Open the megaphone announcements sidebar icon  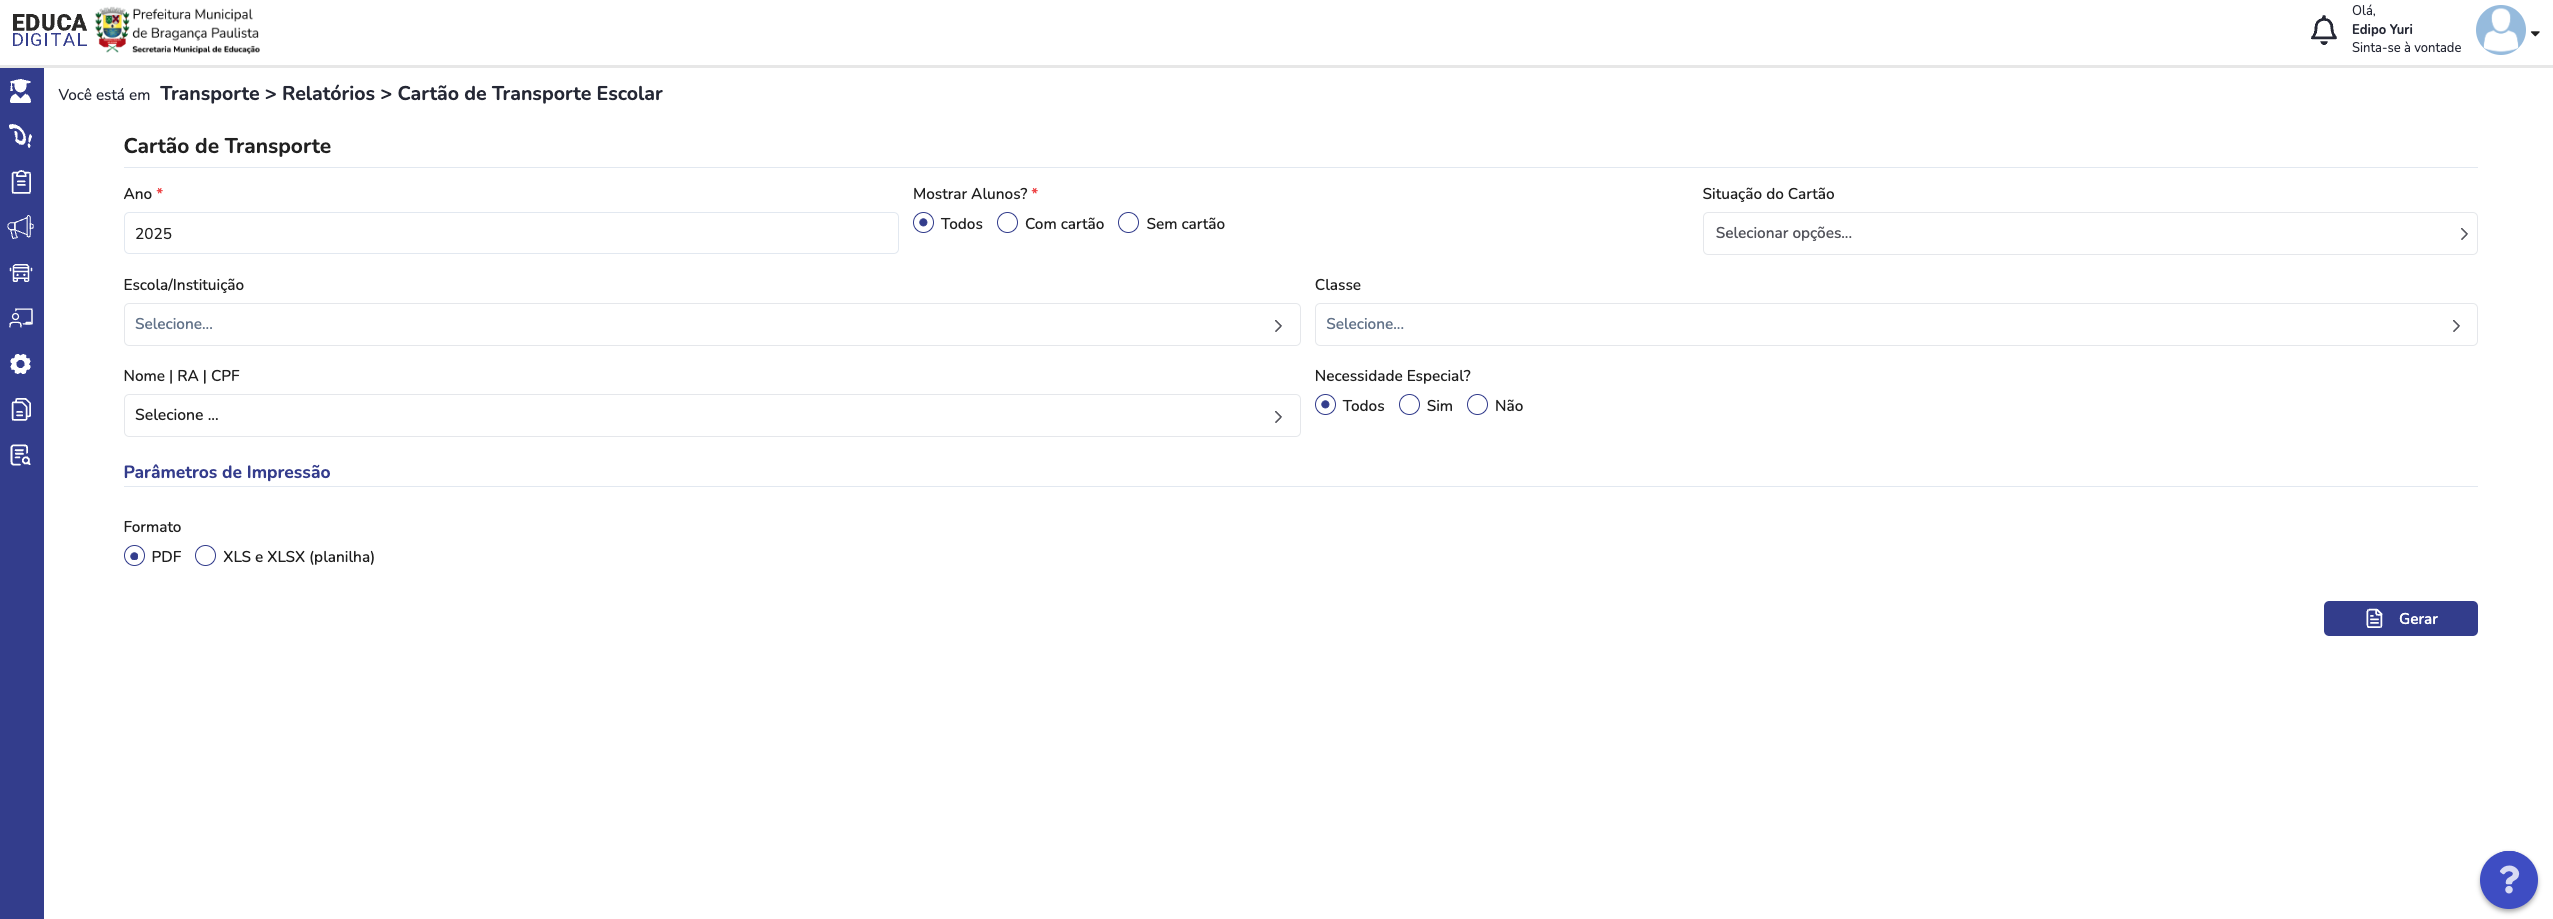21,227
